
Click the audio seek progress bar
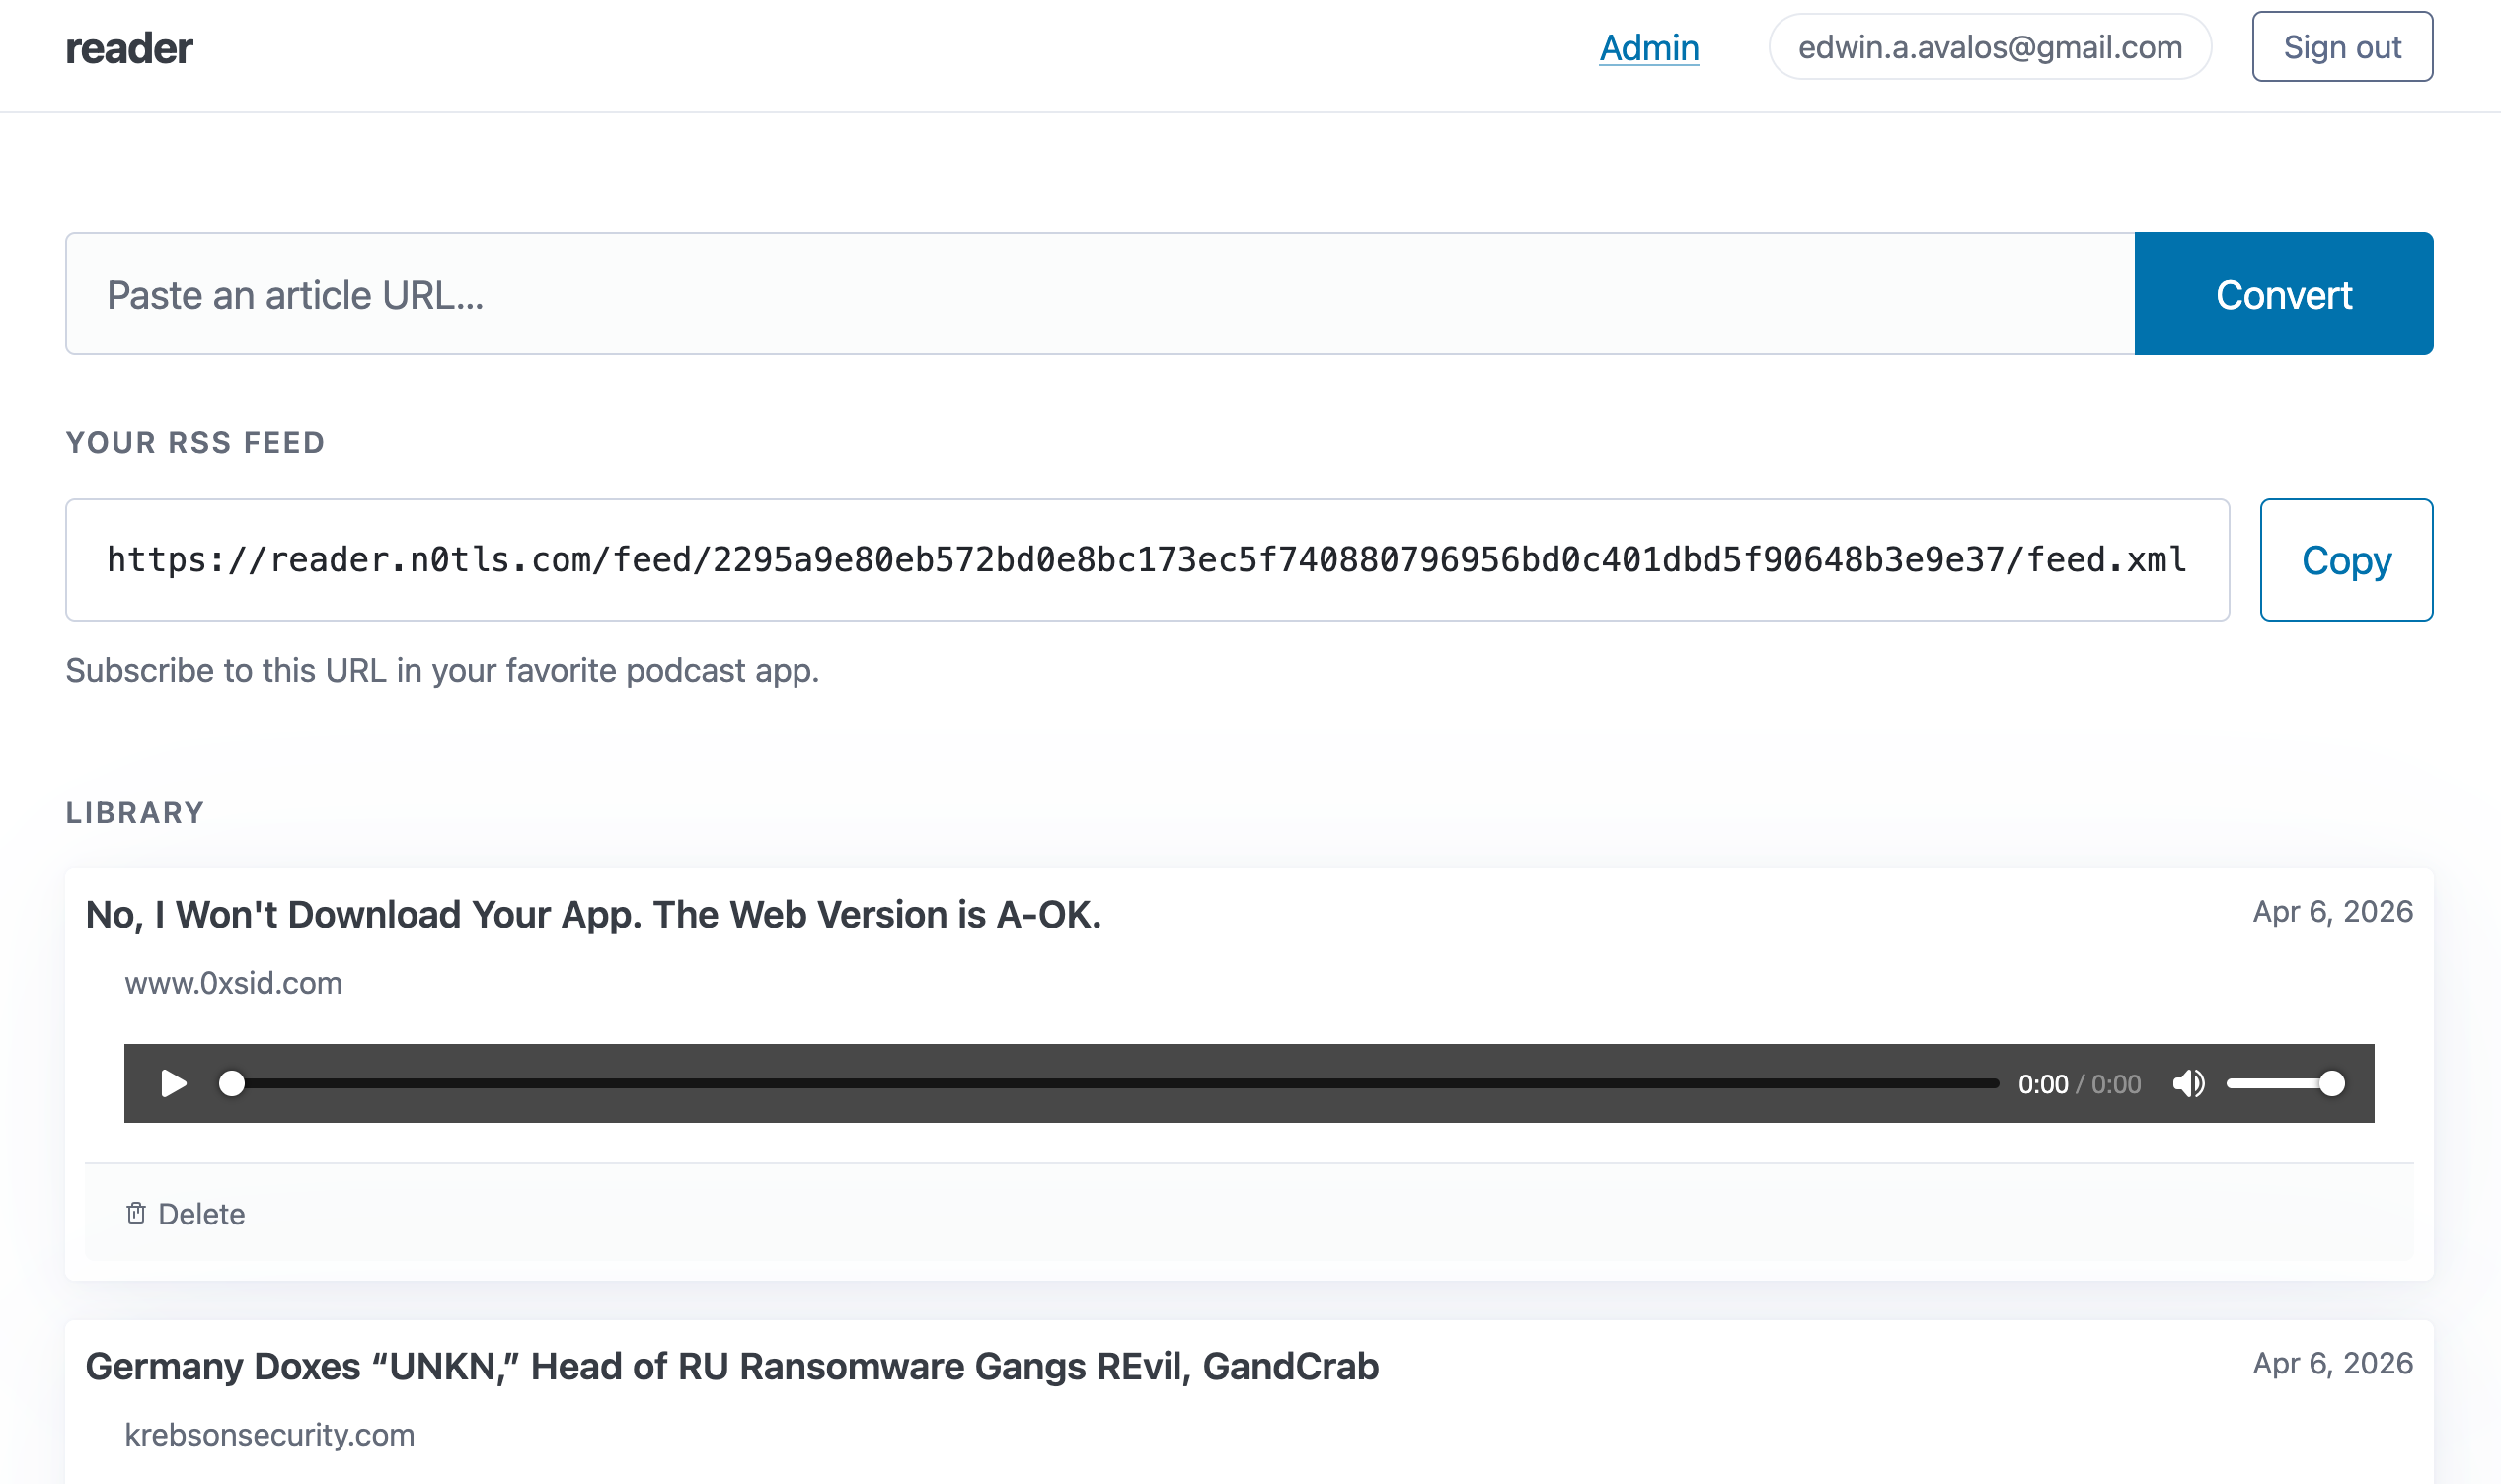(1100, 1083)
